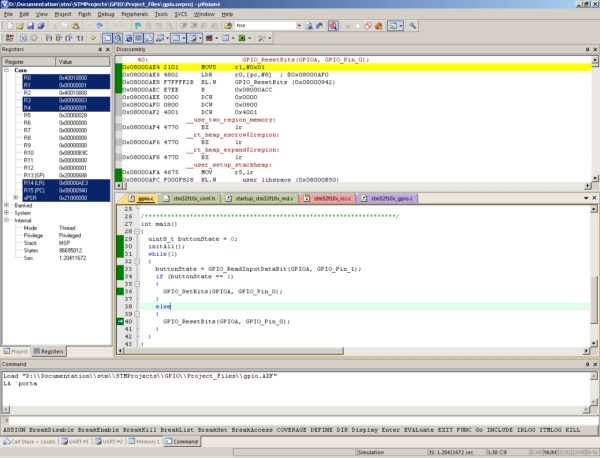Open Find in Files icon

coord(228,26)
